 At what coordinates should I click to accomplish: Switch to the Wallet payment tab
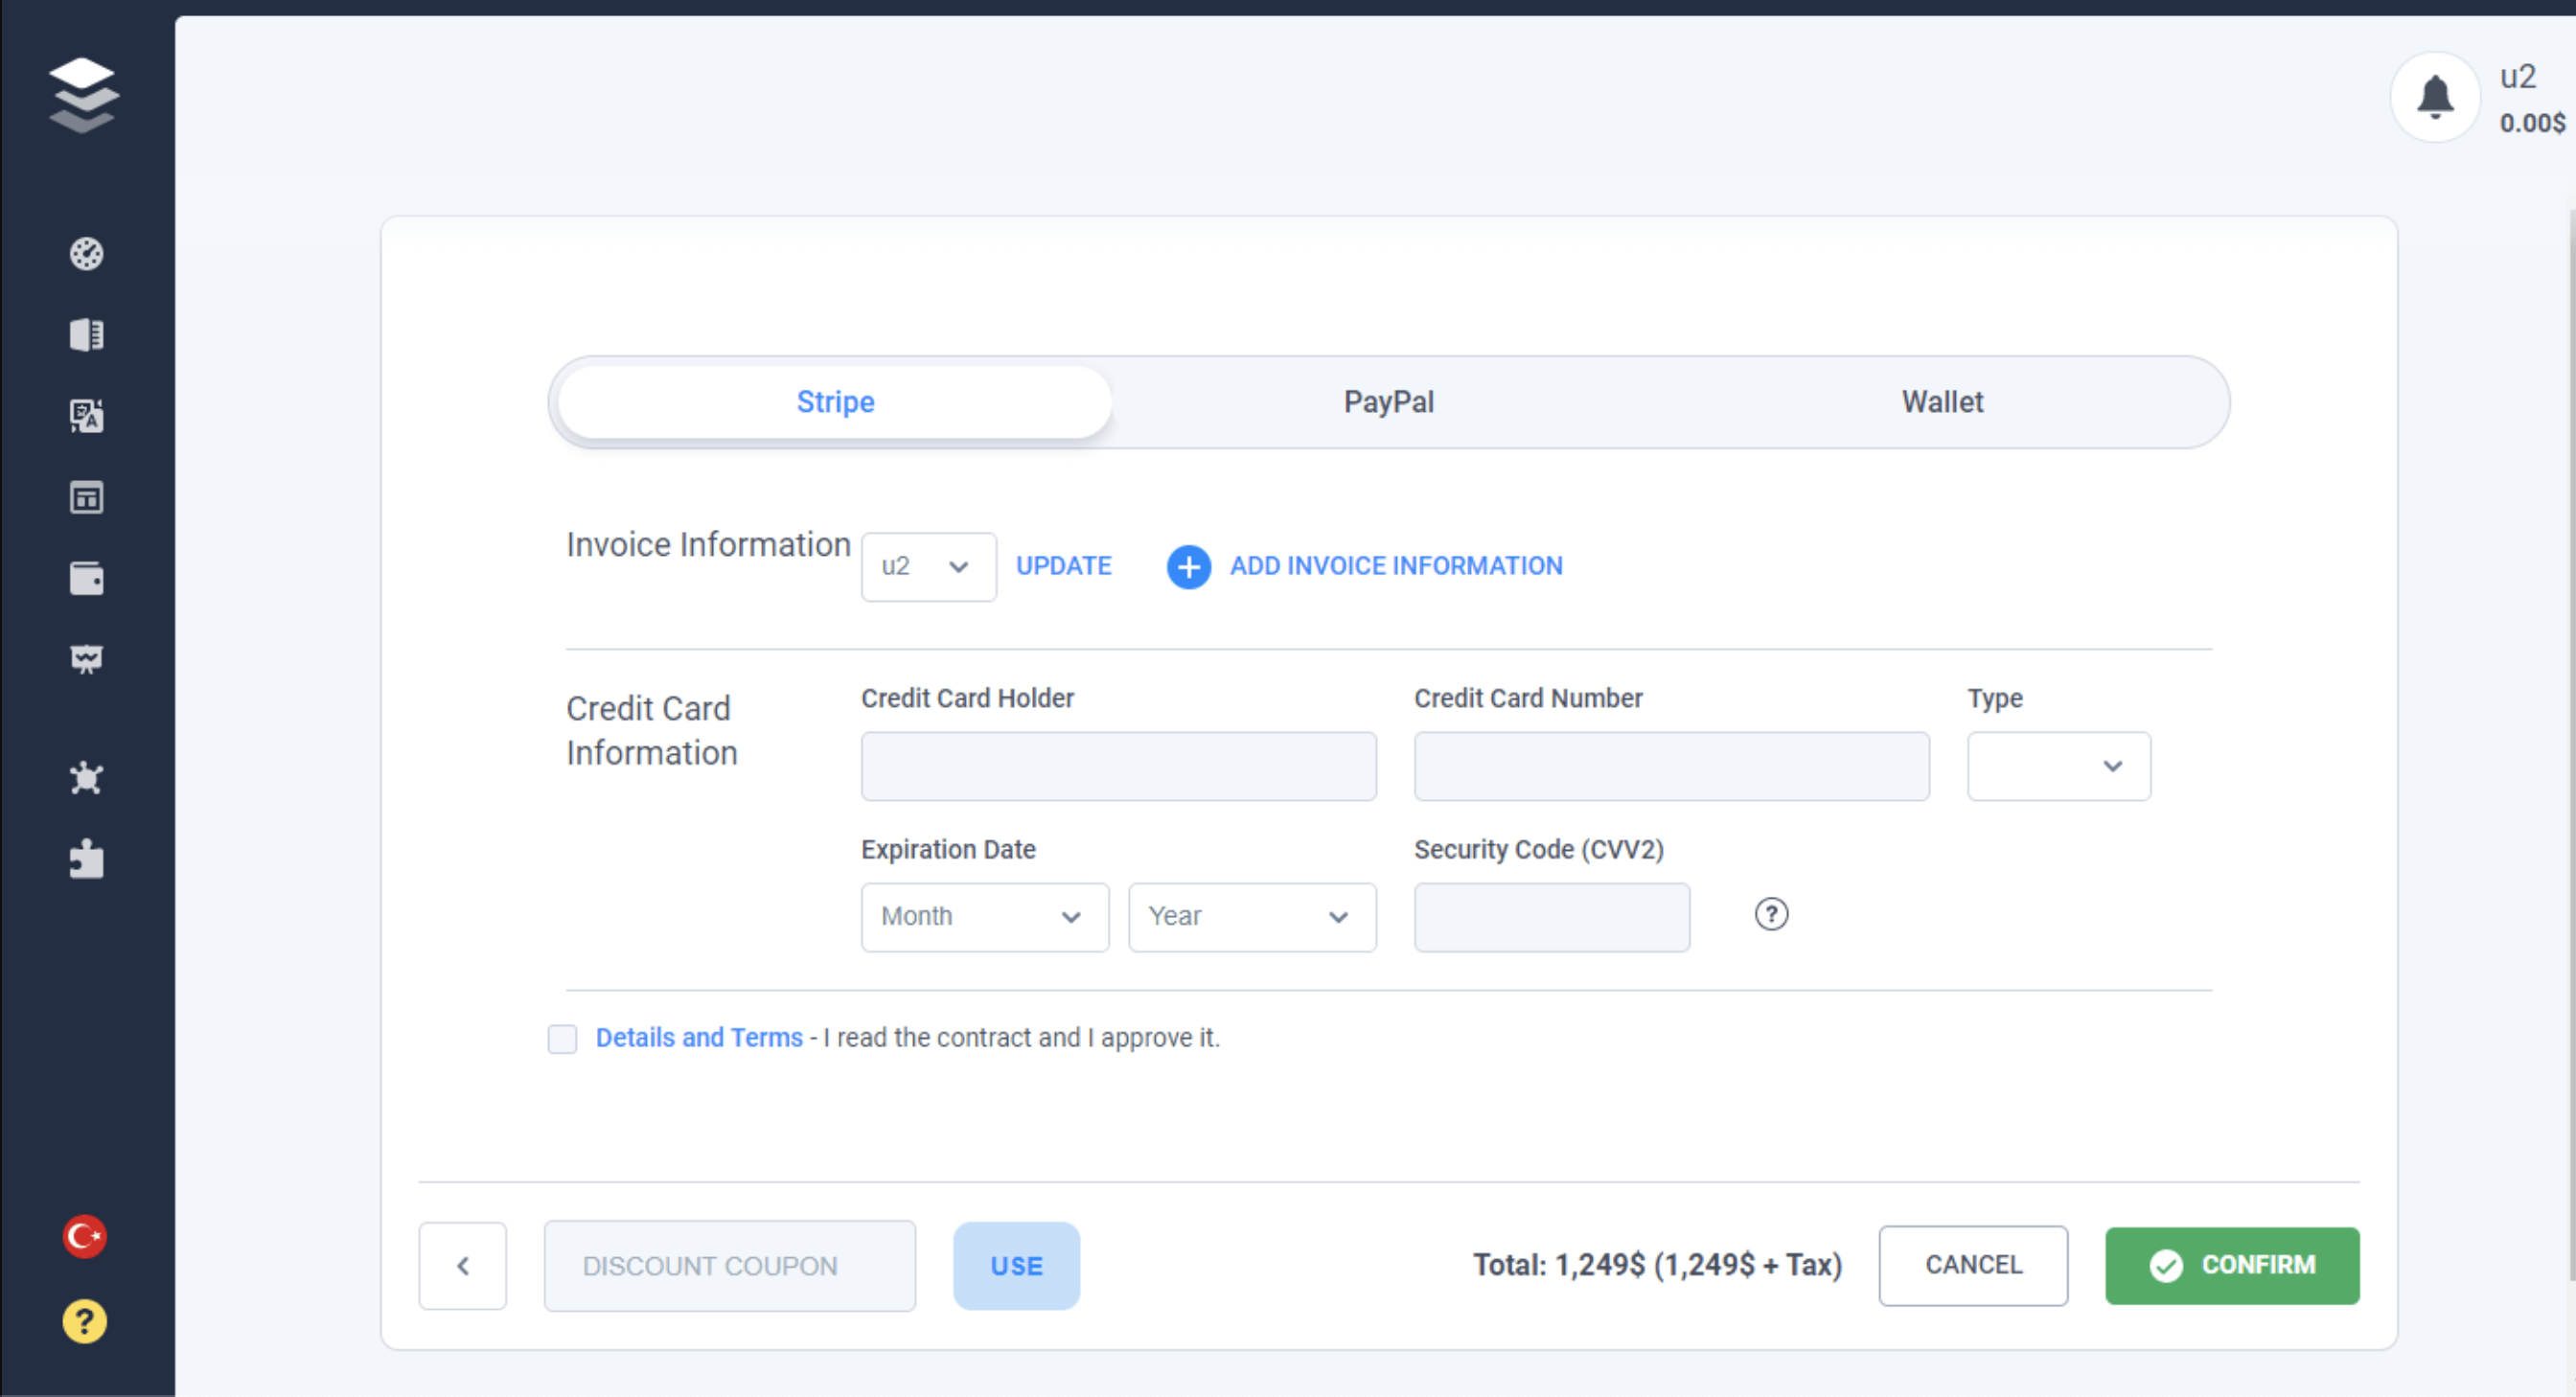[1941, 402]
